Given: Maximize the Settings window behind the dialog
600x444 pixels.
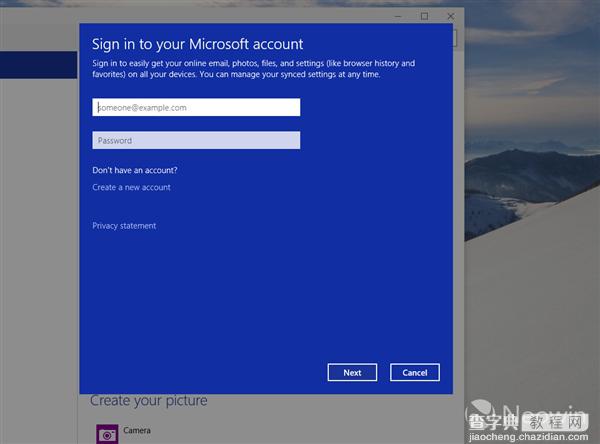Looking at the screenshot, I should click(x=424, y=16).
